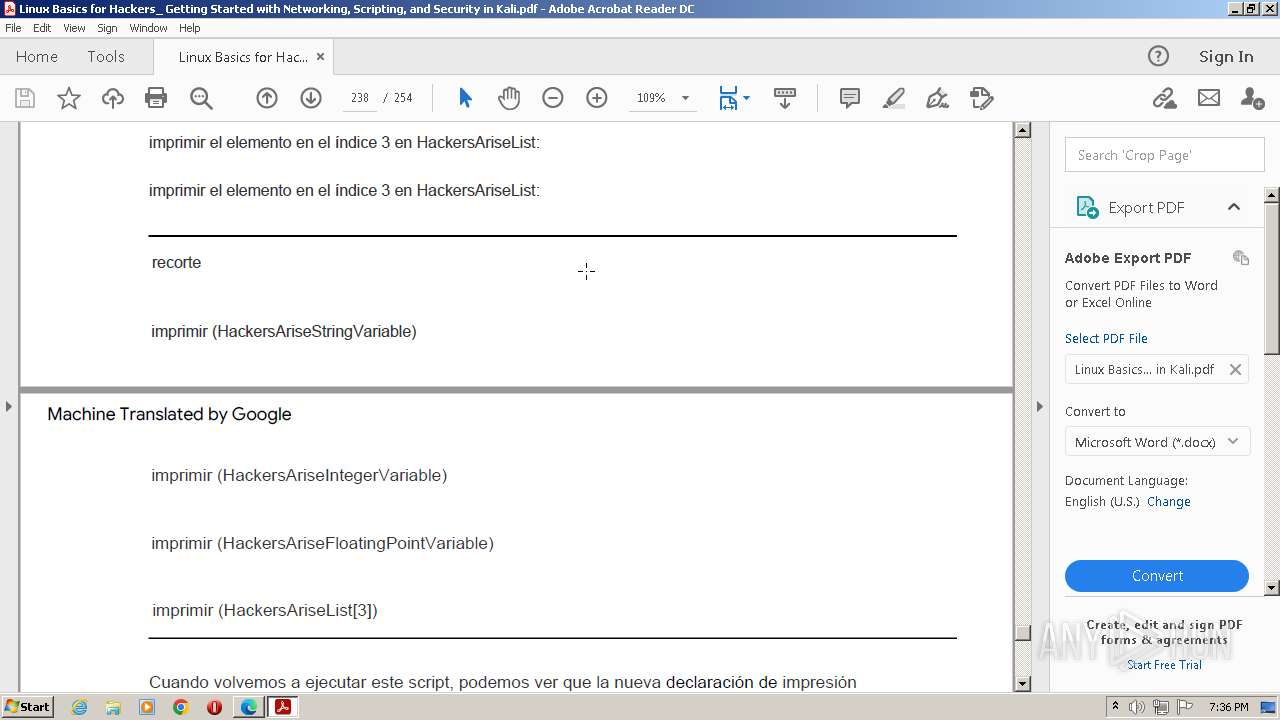Viewport: 1280px width, 720px height.
Task: Click the read mode scroll icon
Action: (x=785, y=98)
